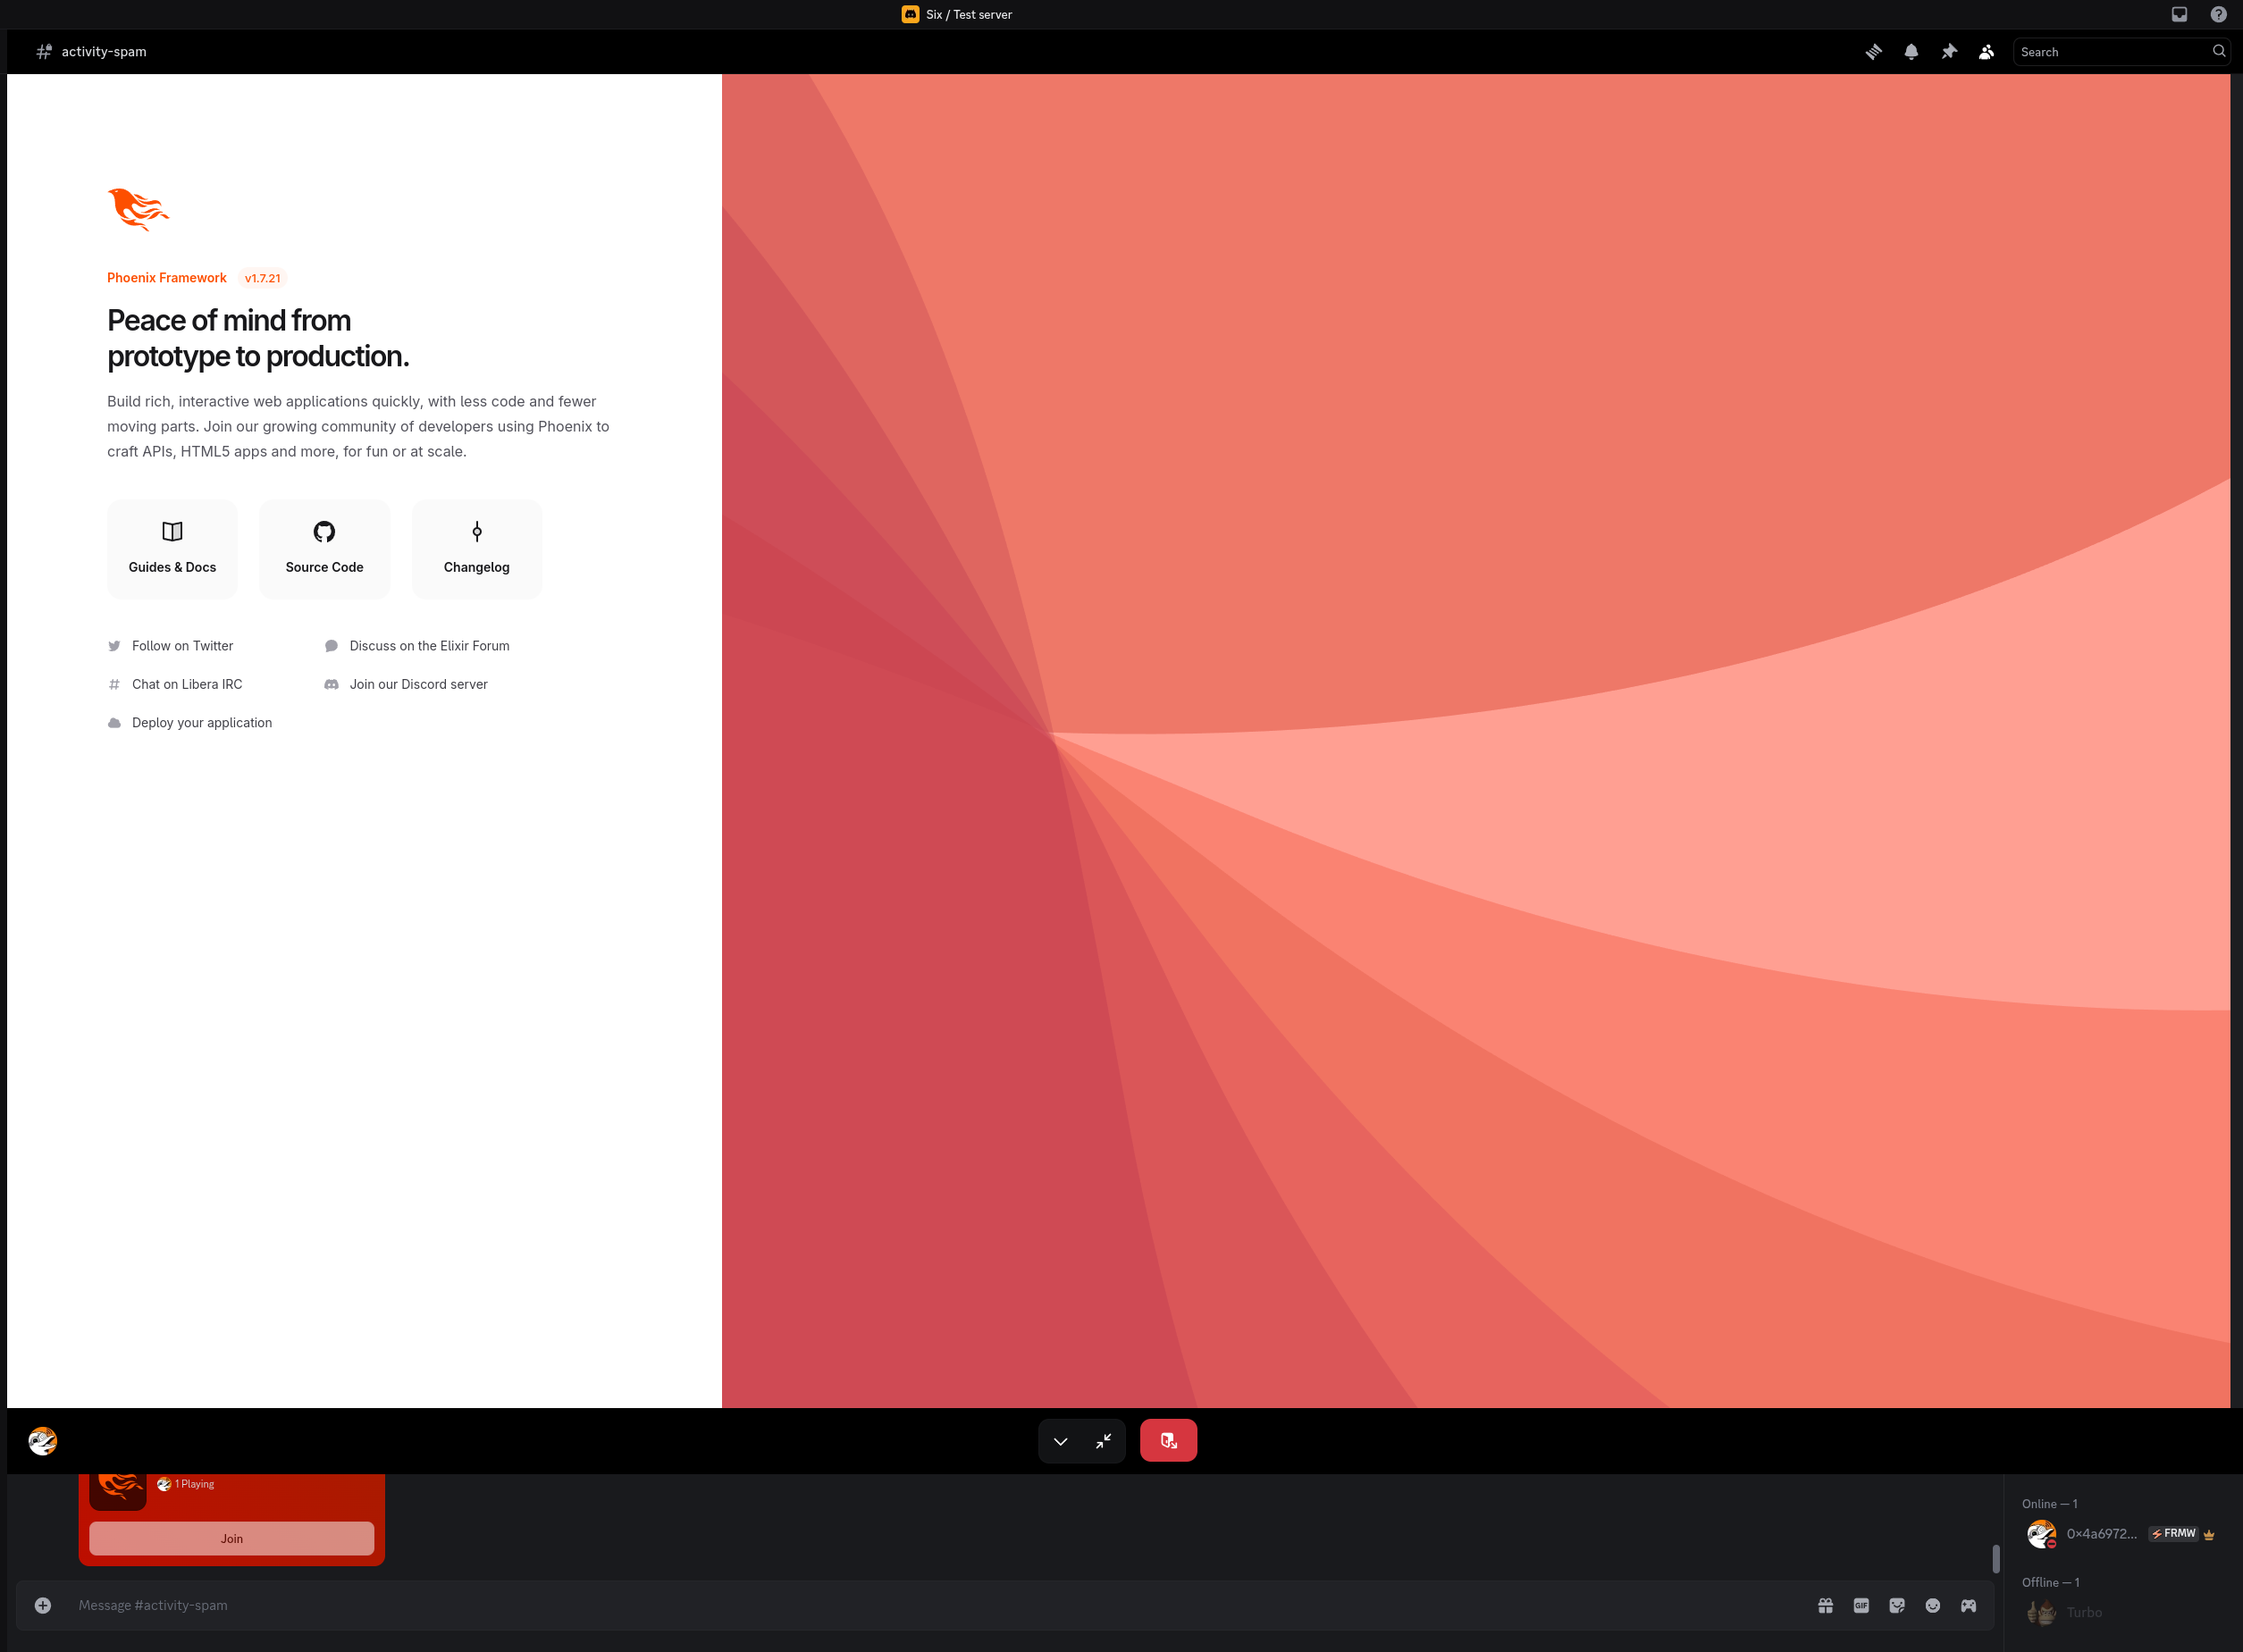Viewport: 2243px width, 1652px height.
Task: Open the inbox icon in title bar
Action: point(2179,14)
